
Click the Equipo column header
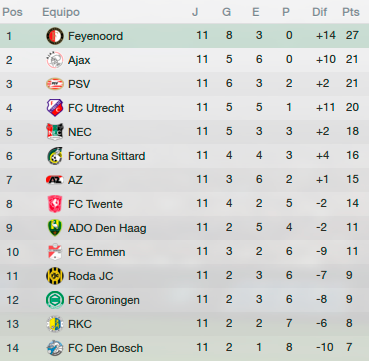coord(61,12)
